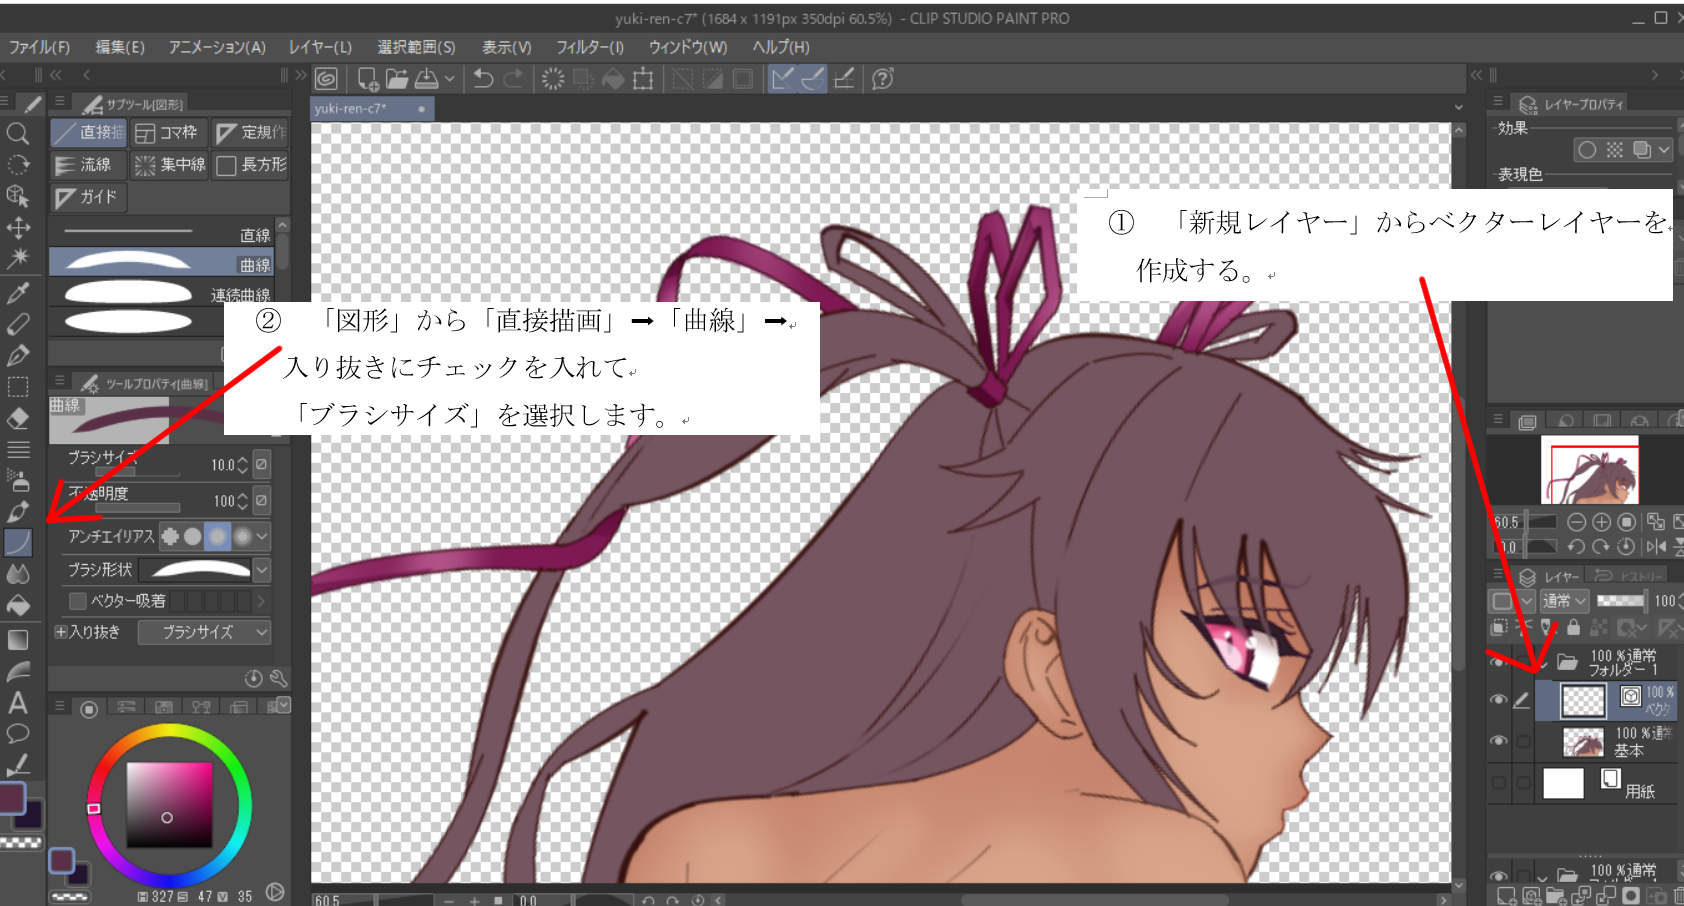Select the Pen tool
Image resolution: width=1684 pixels, height=906 pixels.
[x=17, y=355]
